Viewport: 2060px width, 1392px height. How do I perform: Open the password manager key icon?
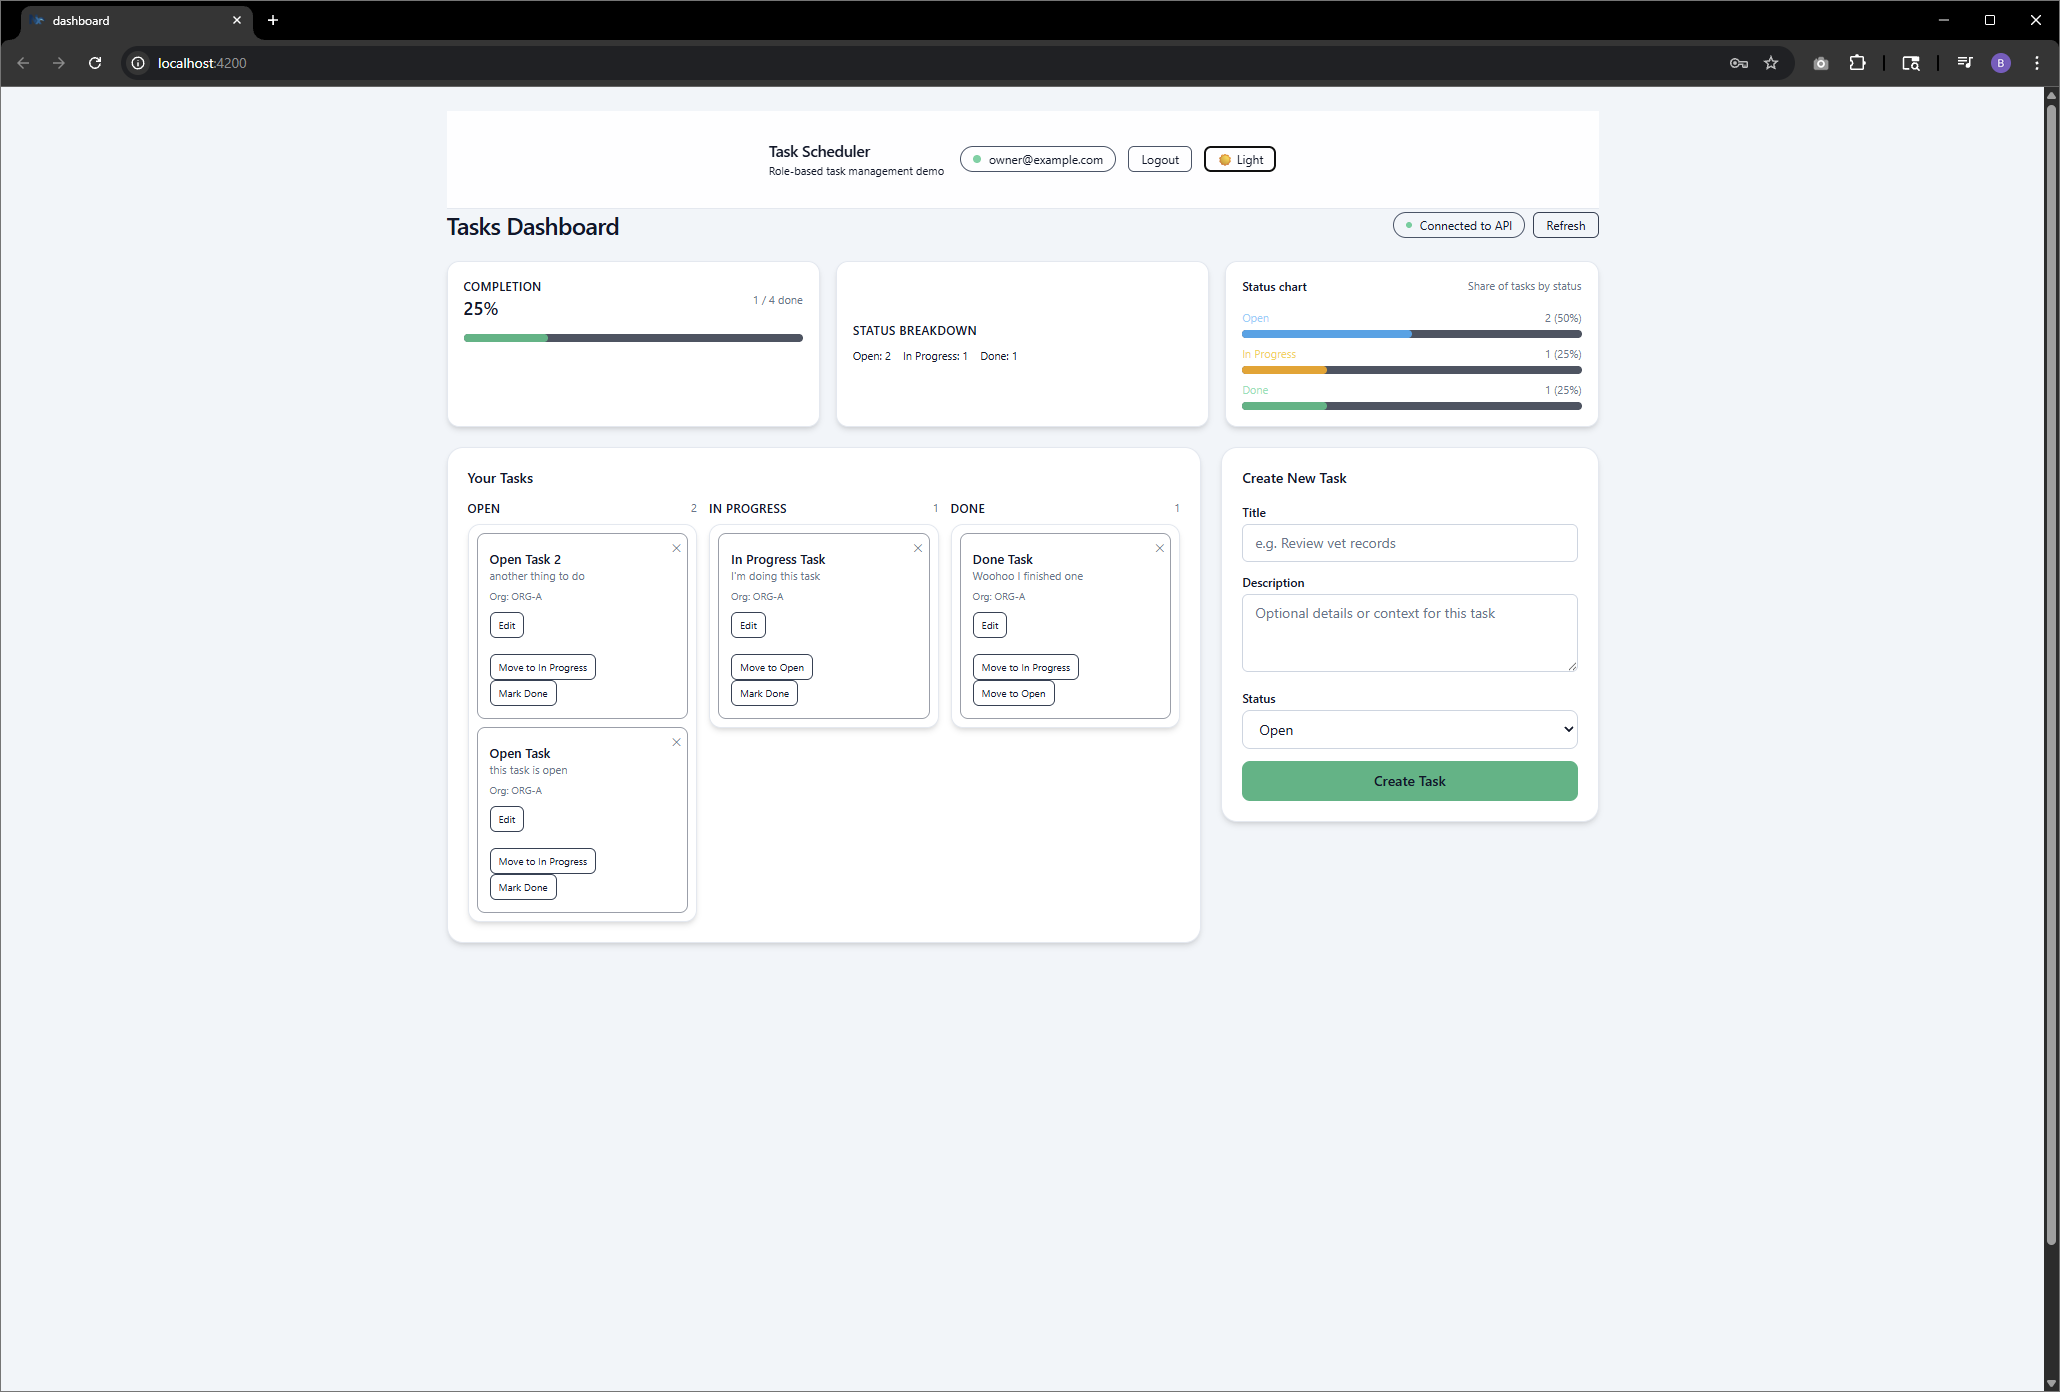[x=1739, y=62]
